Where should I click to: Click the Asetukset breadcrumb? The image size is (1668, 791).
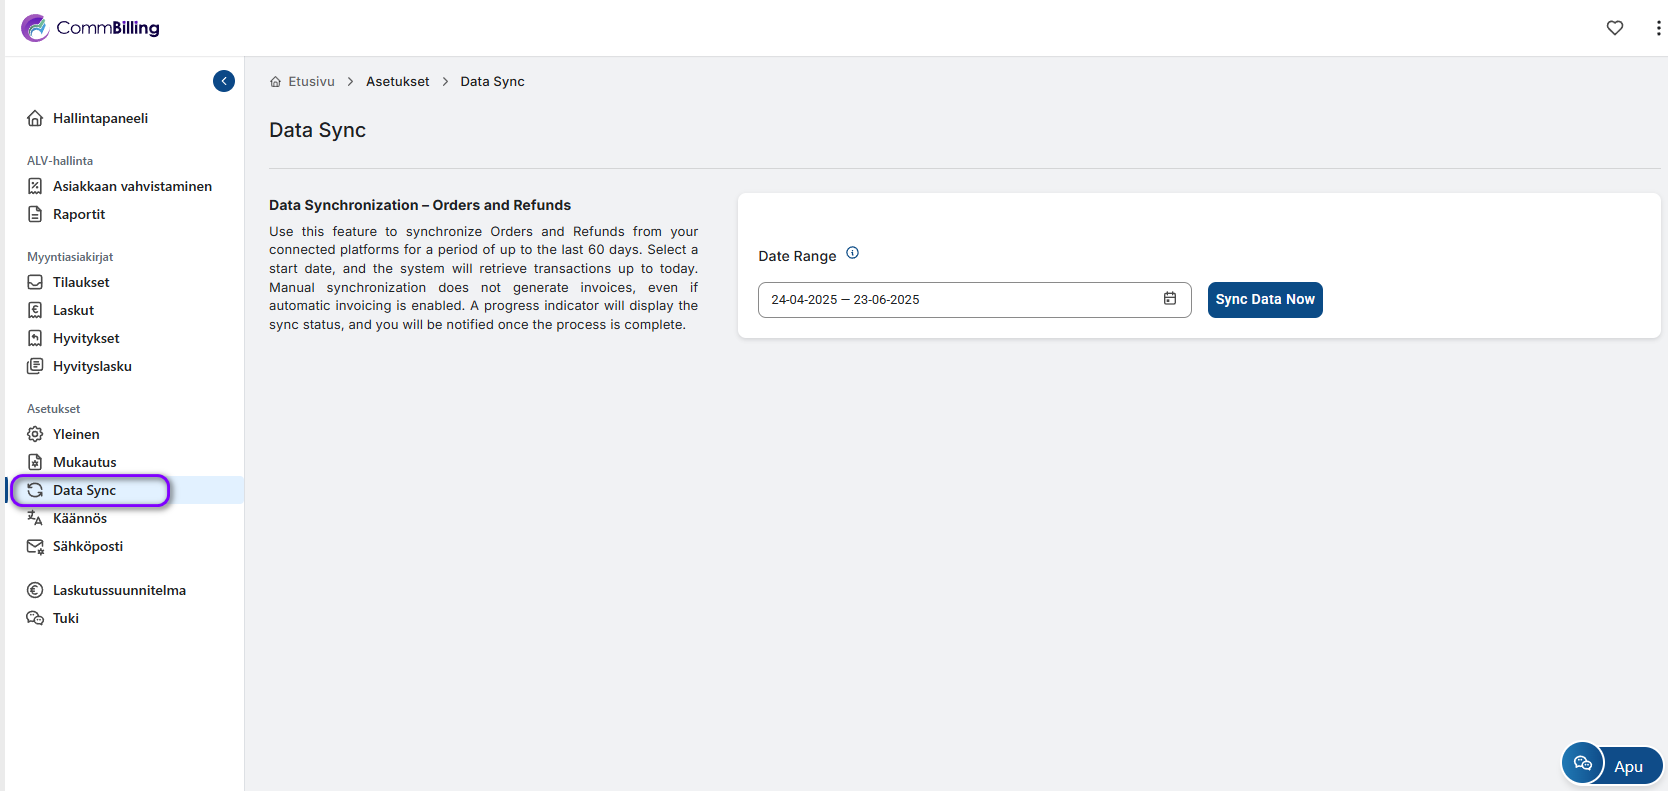coord(397,82)
